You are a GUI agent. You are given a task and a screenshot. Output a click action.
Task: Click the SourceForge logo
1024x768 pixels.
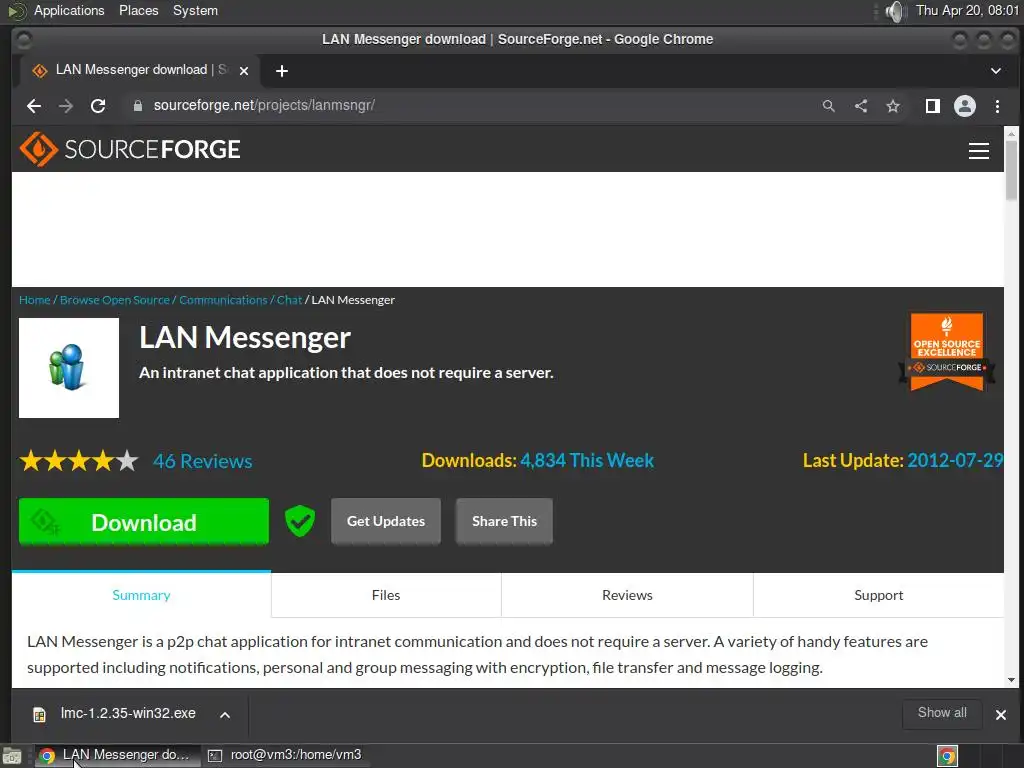tap(130, 149)
